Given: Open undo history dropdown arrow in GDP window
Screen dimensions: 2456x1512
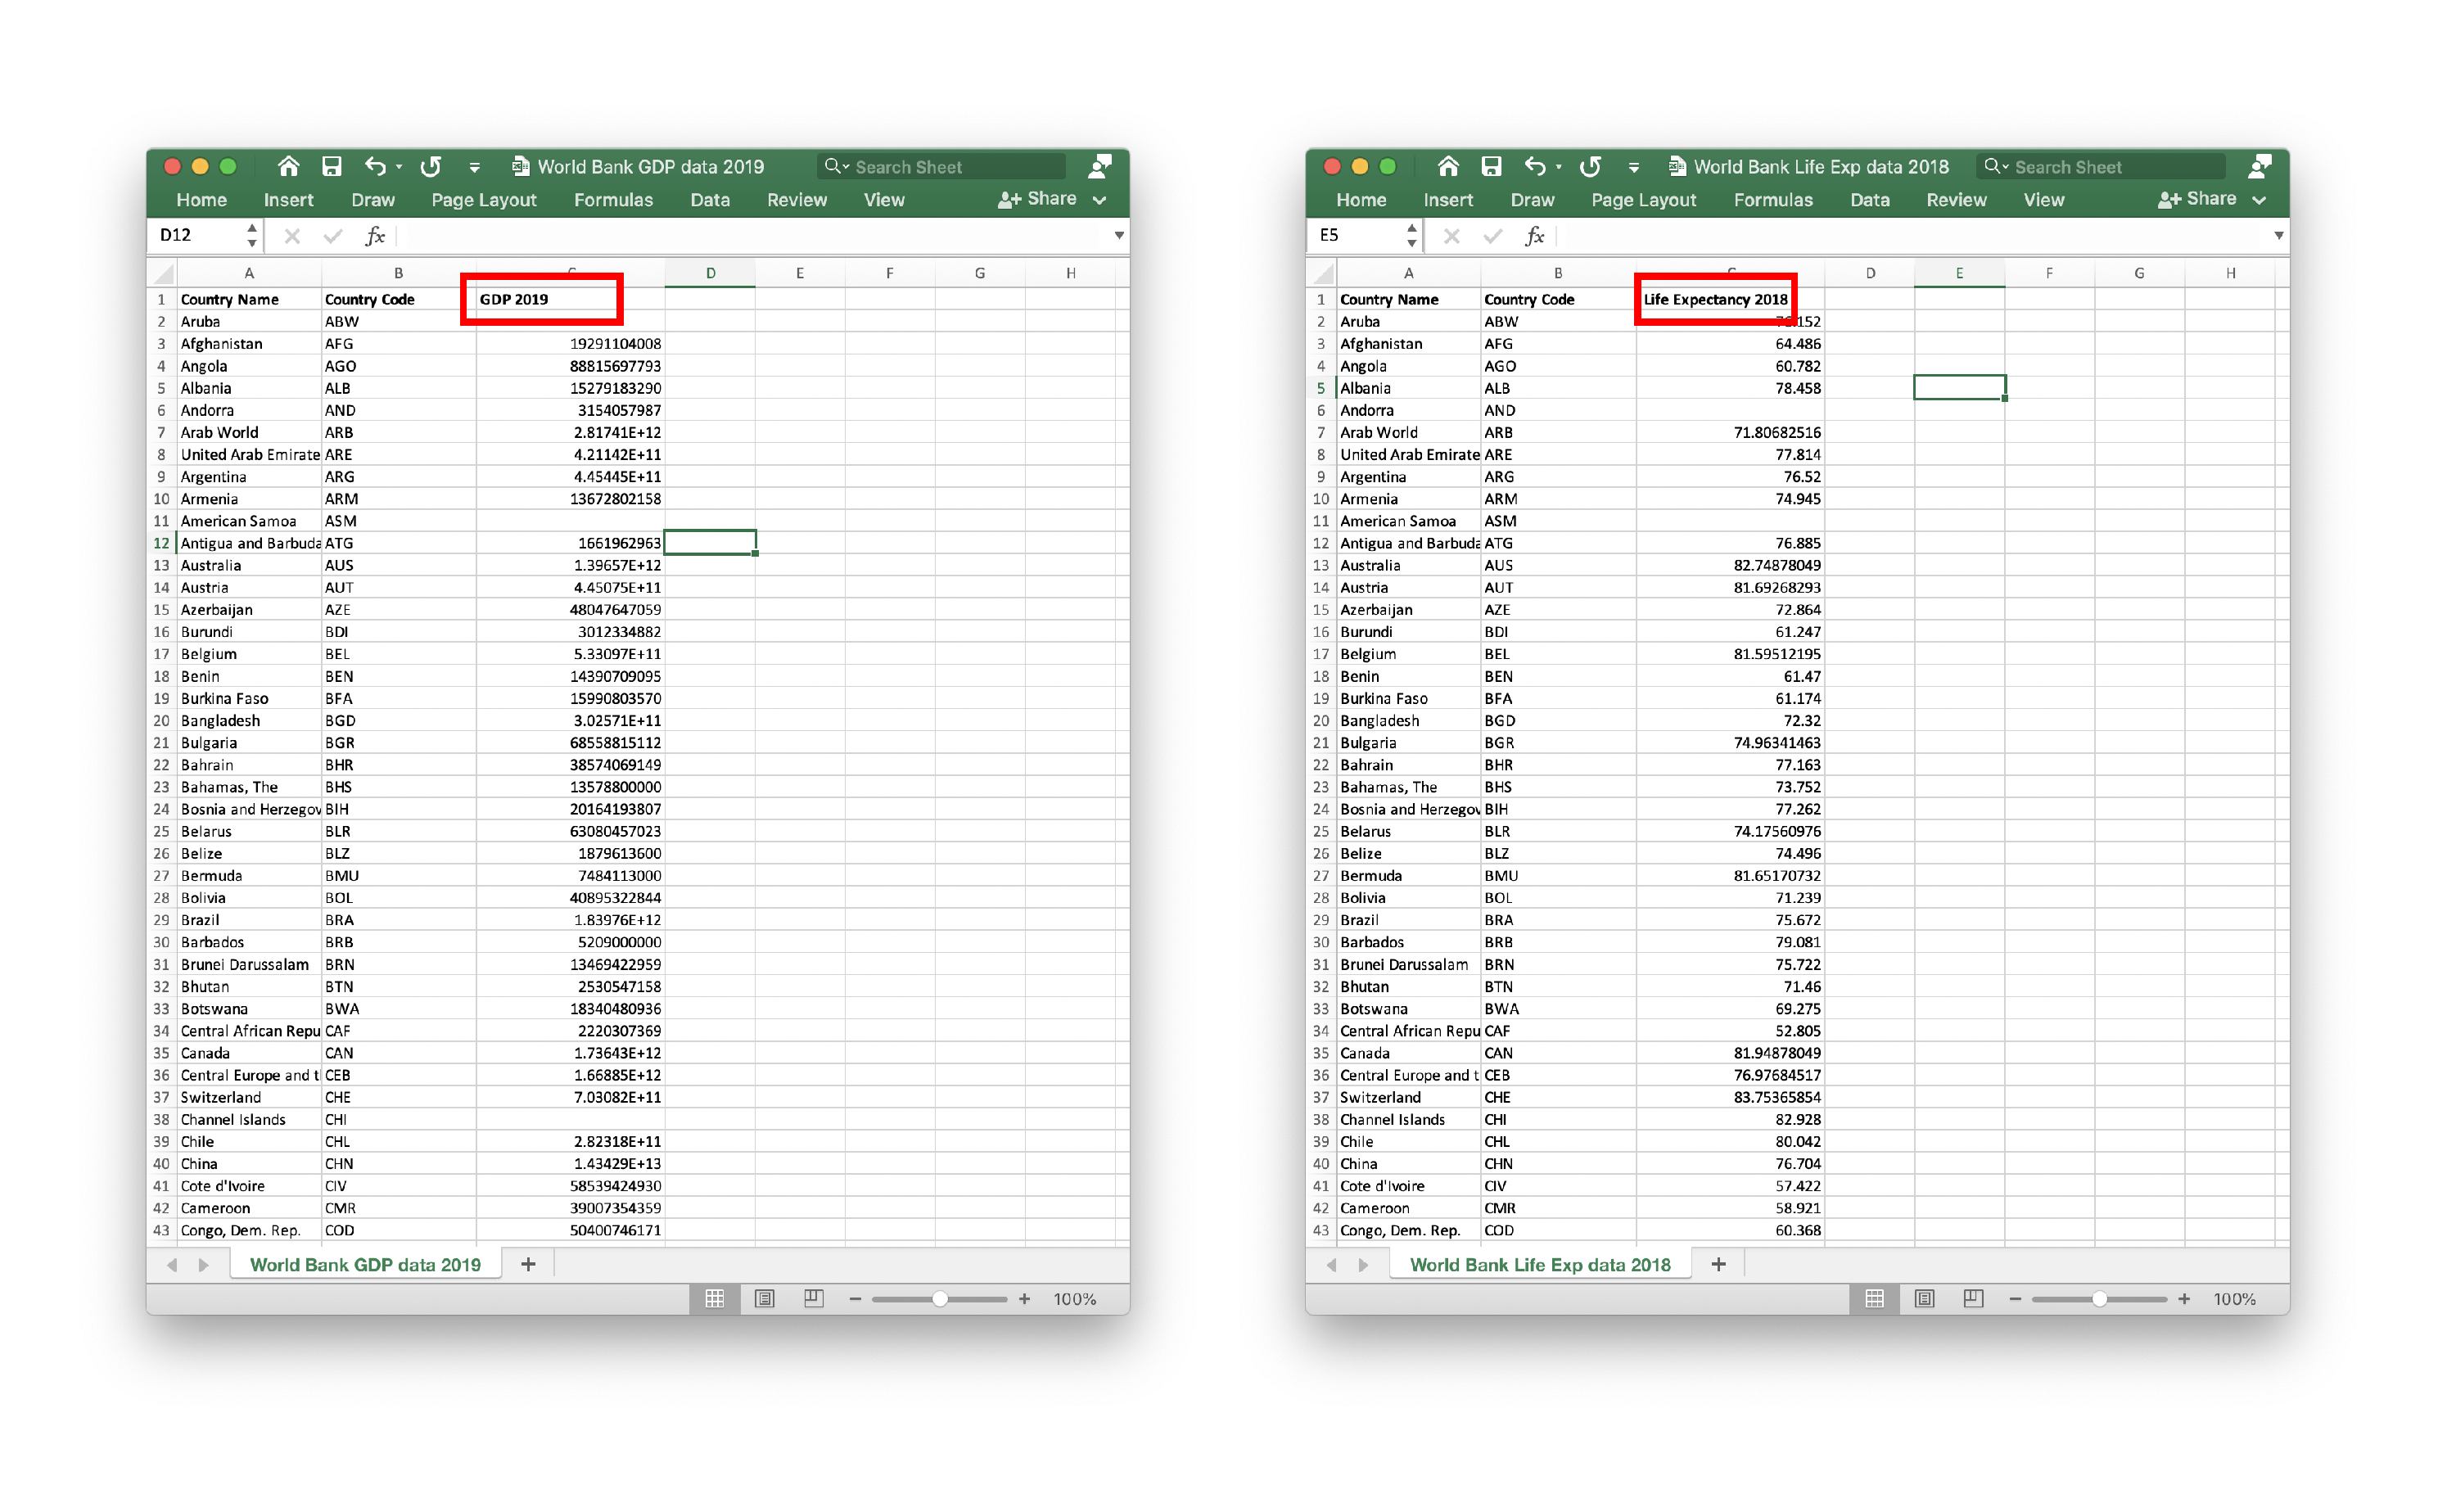Looking at the screenshot, I should pos(399,167).
